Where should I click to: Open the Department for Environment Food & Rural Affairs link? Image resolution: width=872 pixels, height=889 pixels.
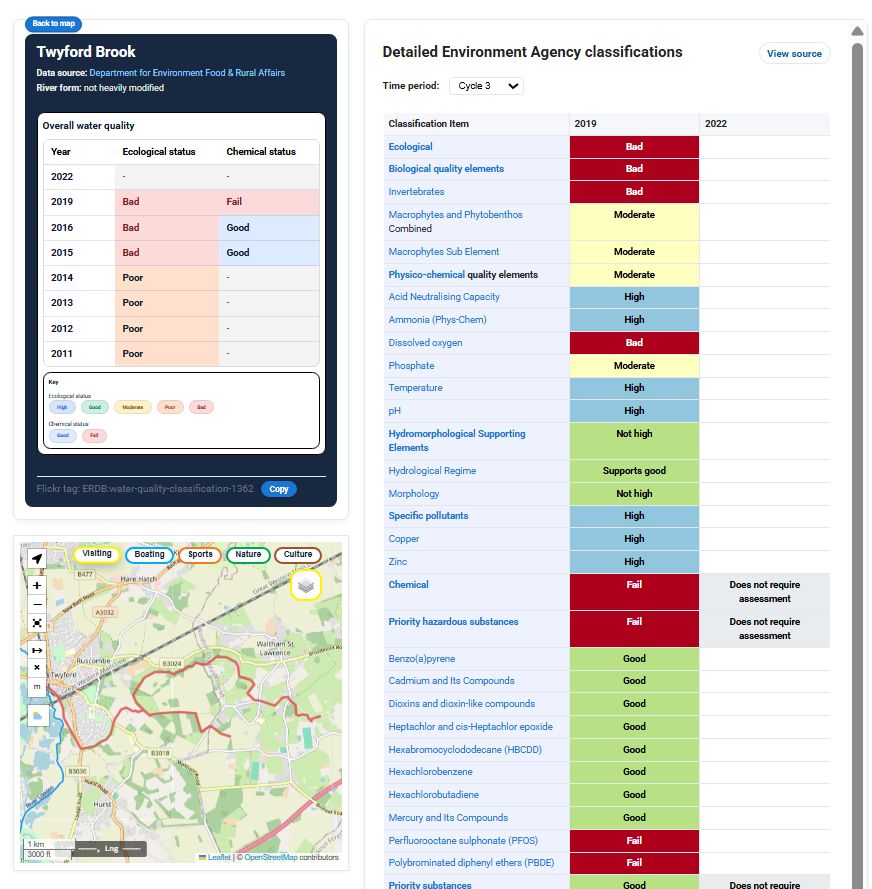click(187, 73)
